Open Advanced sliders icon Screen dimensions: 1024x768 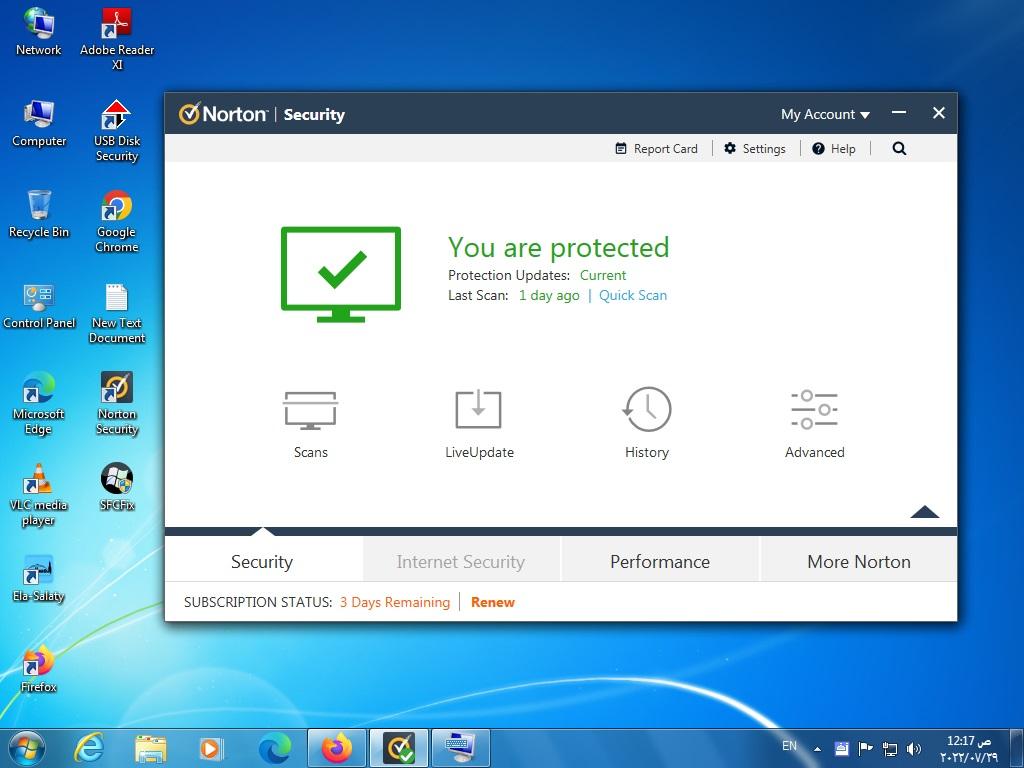814,409
